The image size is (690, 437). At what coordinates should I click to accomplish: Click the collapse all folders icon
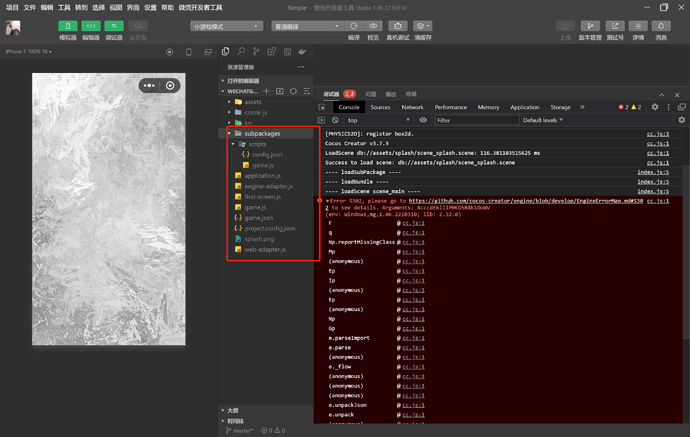tap(307, 91)
